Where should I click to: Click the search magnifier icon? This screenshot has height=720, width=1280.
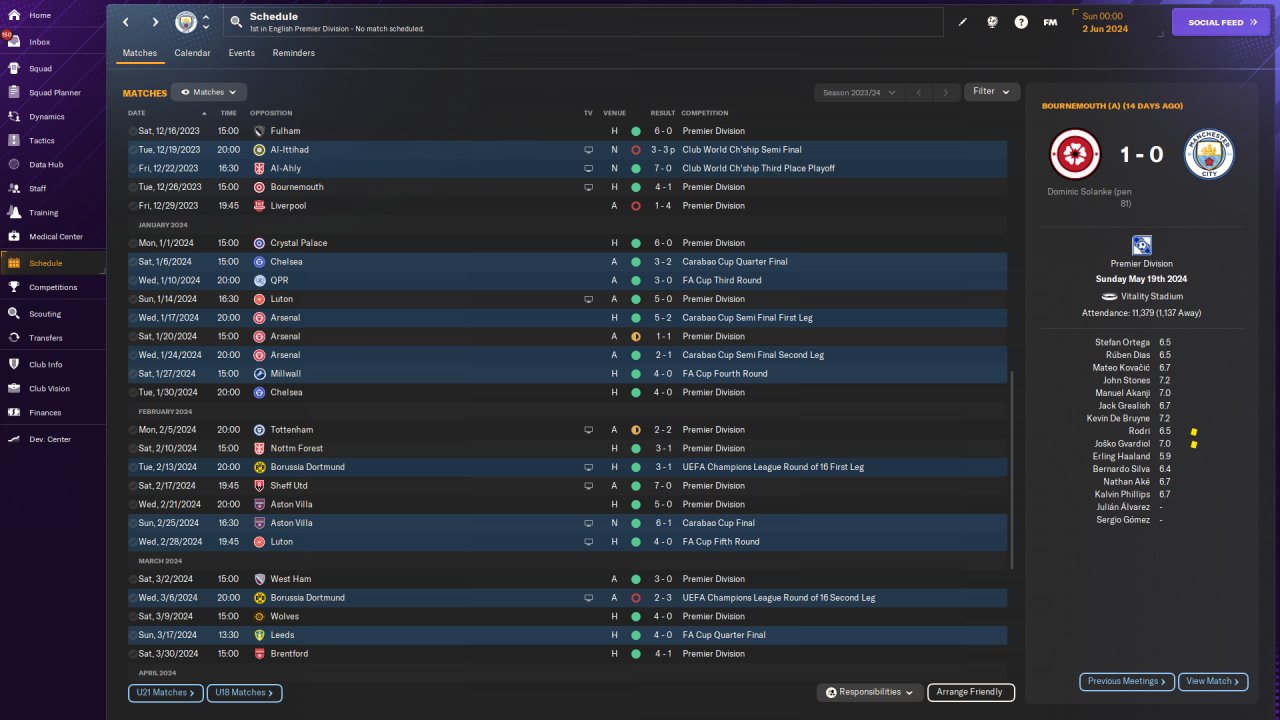click(236, 22)
